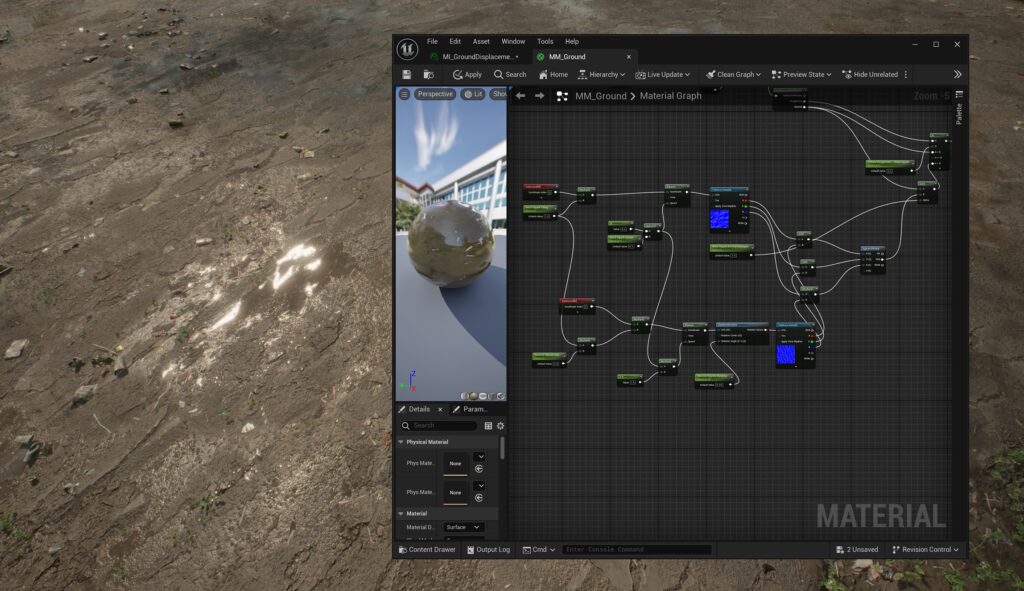
Task: Click the Save asset floppy disk icon
Action: [407, 74]
